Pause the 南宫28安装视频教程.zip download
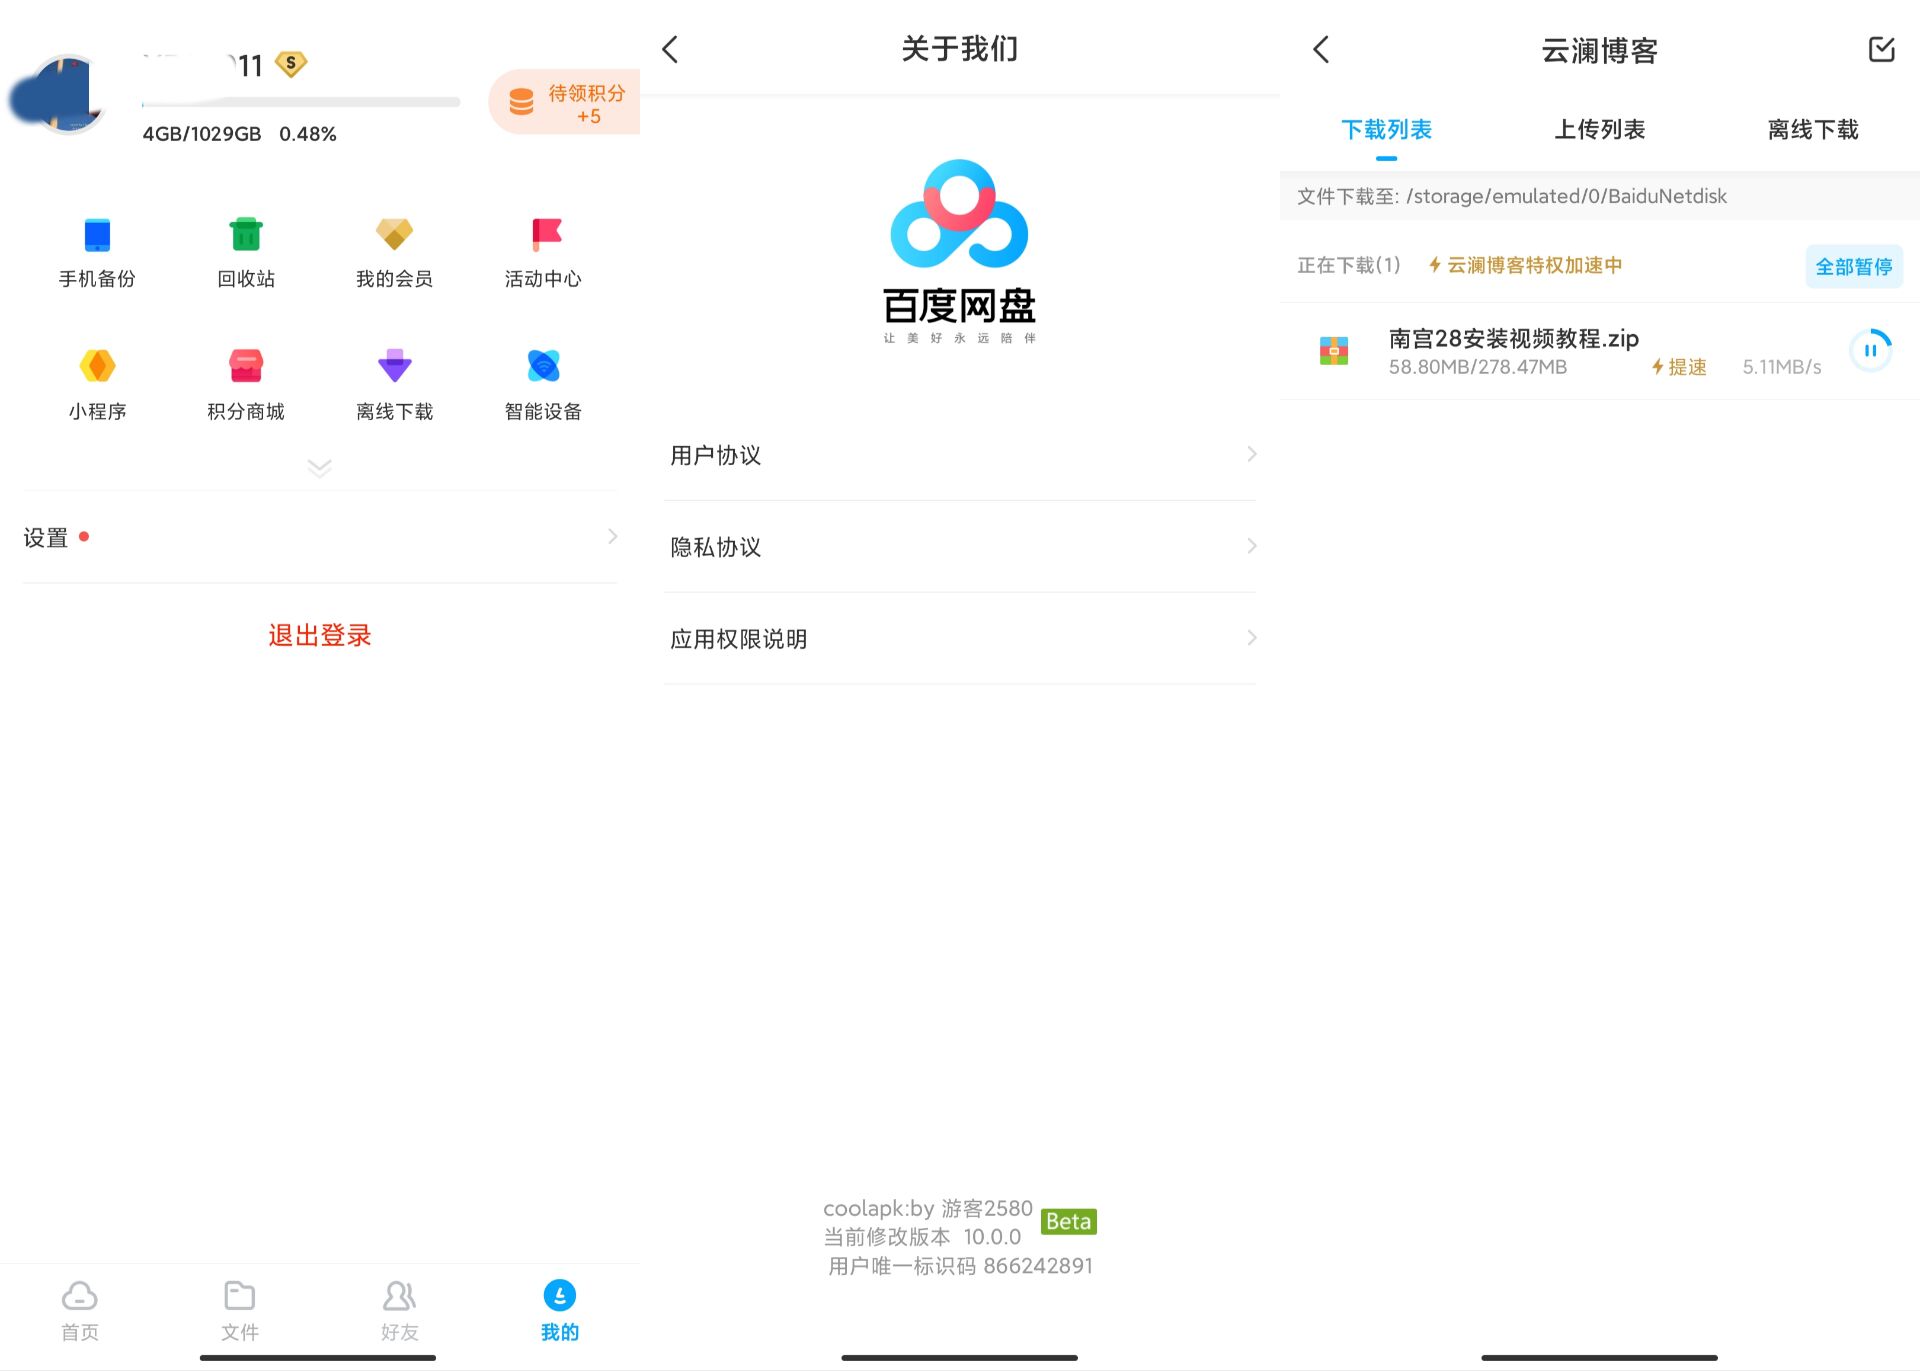The width and height of the screenshot is (1920, 1371). [x=1871, y=349]
